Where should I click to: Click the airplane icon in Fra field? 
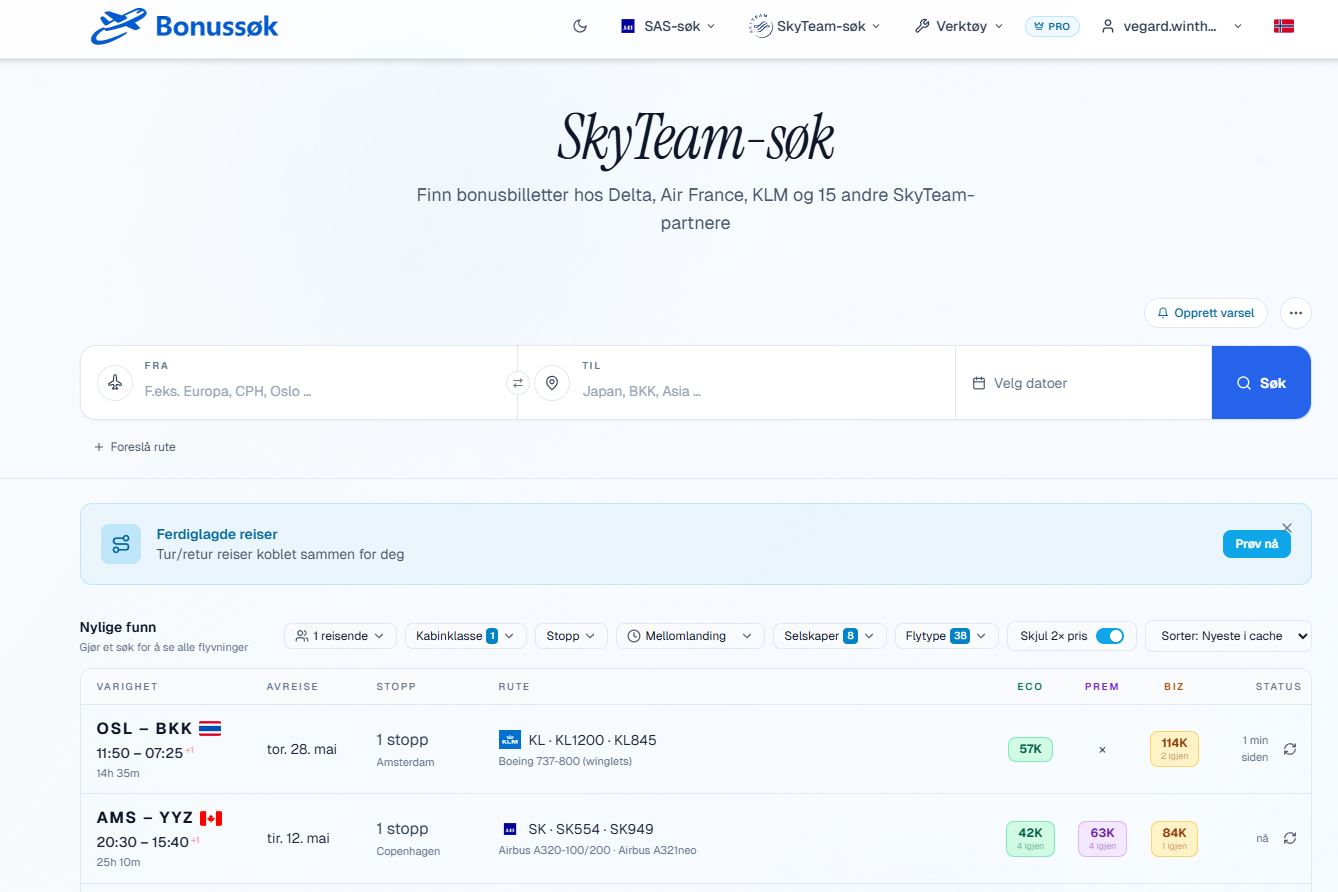(x=115, y=383)
